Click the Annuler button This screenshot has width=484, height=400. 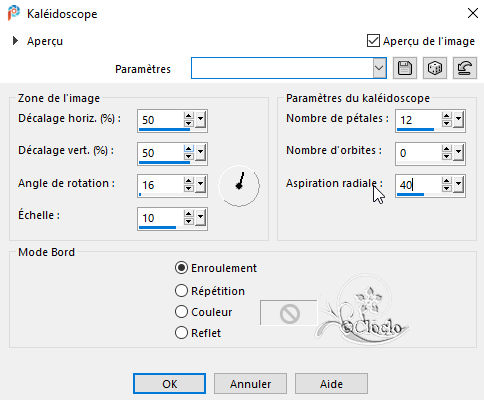(x=250, y=384)
